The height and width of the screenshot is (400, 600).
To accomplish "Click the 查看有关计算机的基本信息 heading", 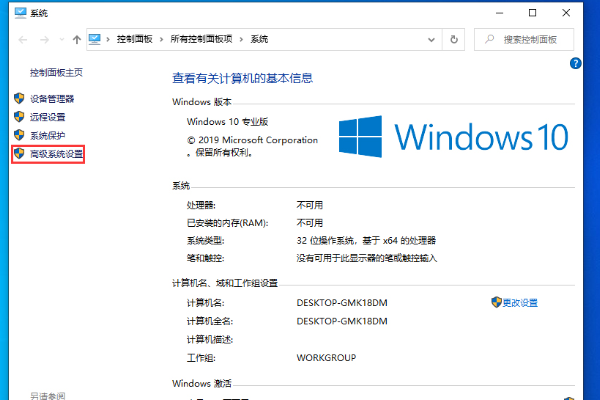I will click(243, 78).
